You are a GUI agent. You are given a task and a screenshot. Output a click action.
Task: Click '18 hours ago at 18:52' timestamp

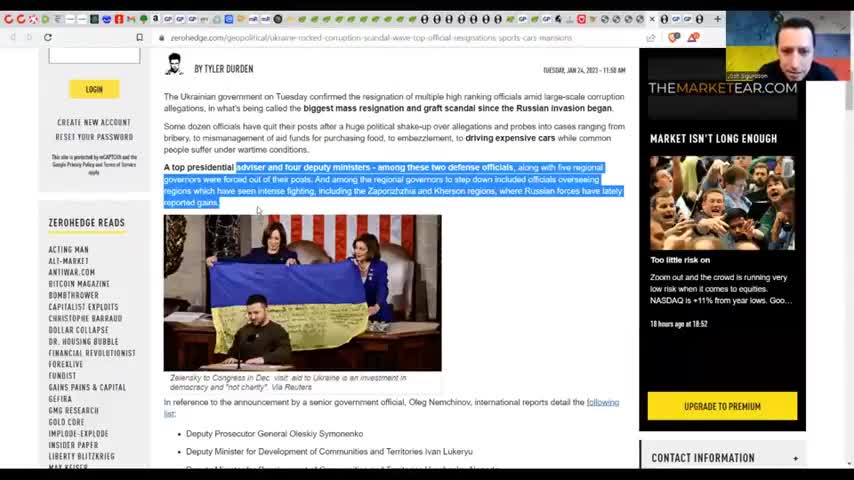679,324
